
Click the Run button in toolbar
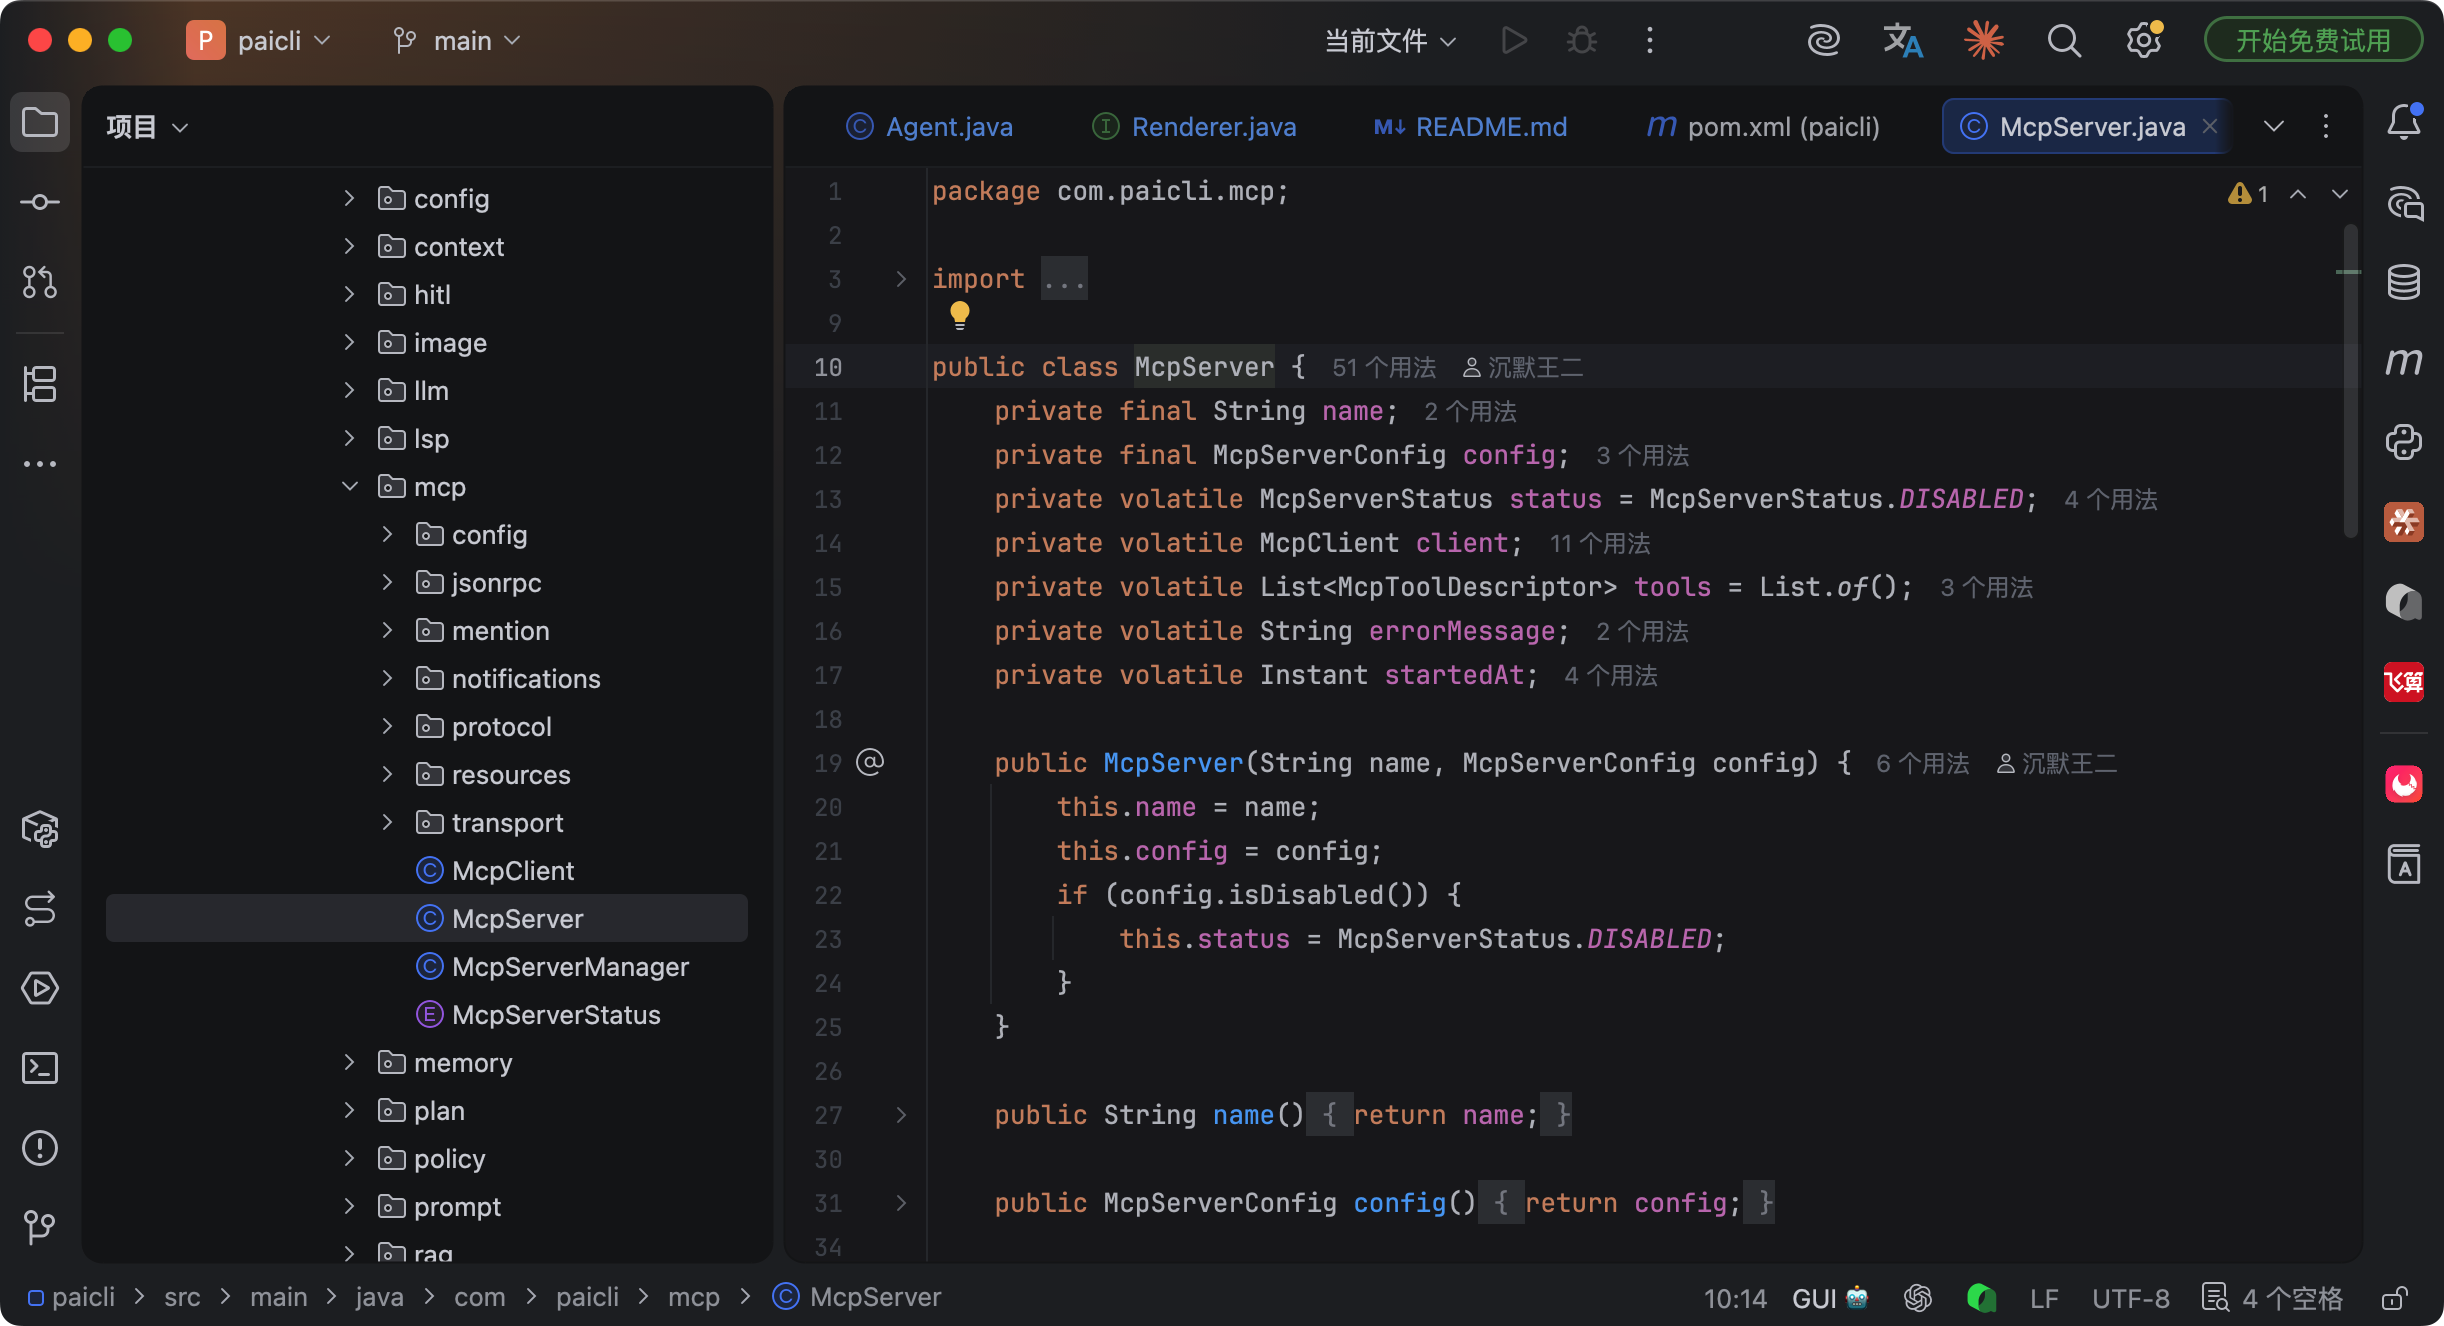point(1514,41)
